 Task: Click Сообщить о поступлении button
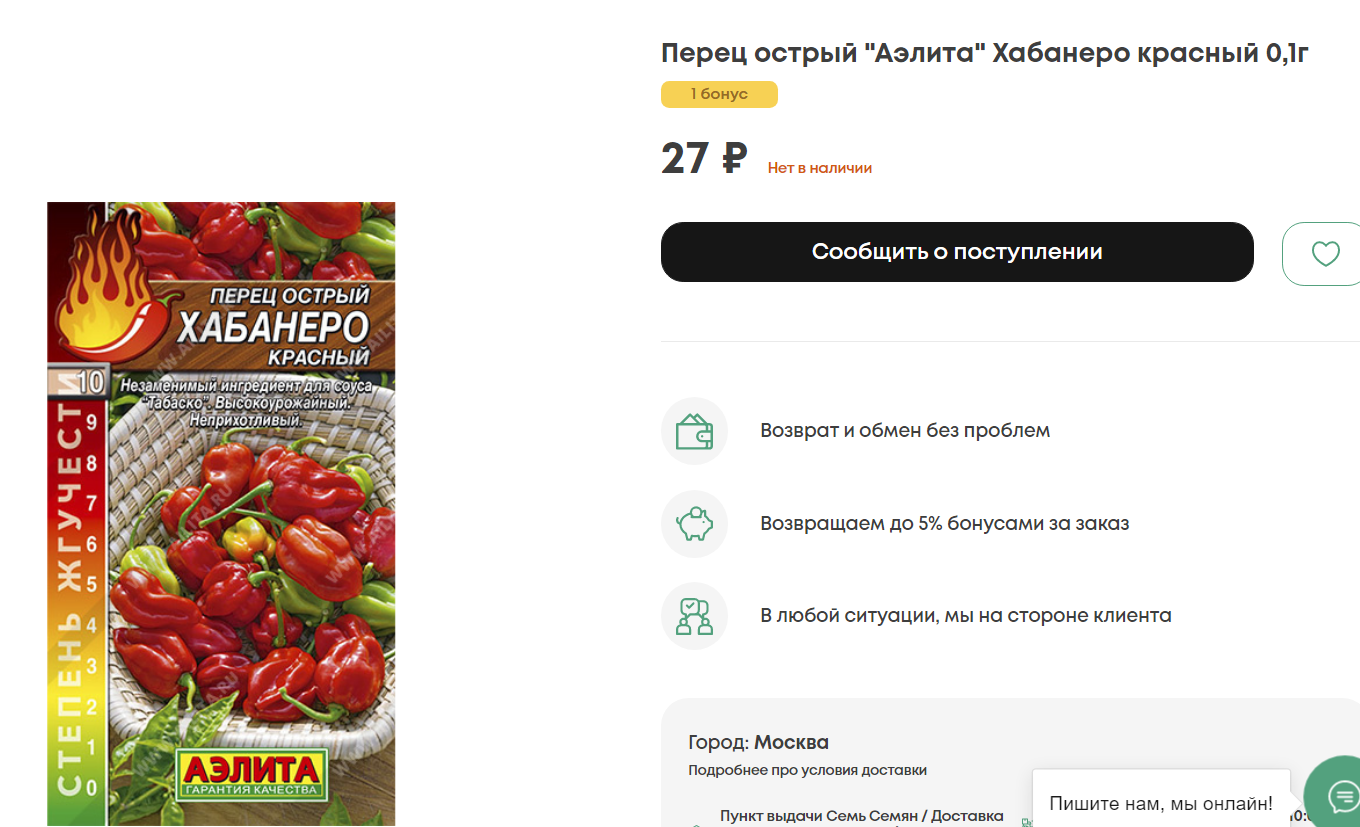pyautogui.click(x=957, y=252)
